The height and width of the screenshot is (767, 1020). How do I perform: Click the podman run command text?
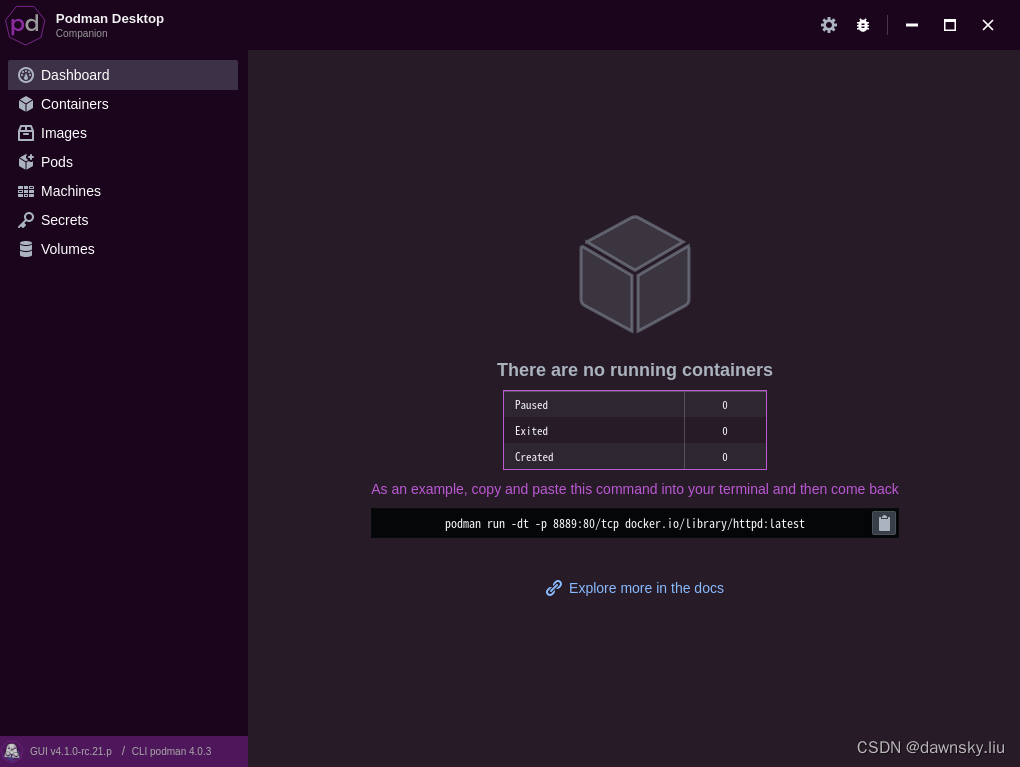coord(624,524)
